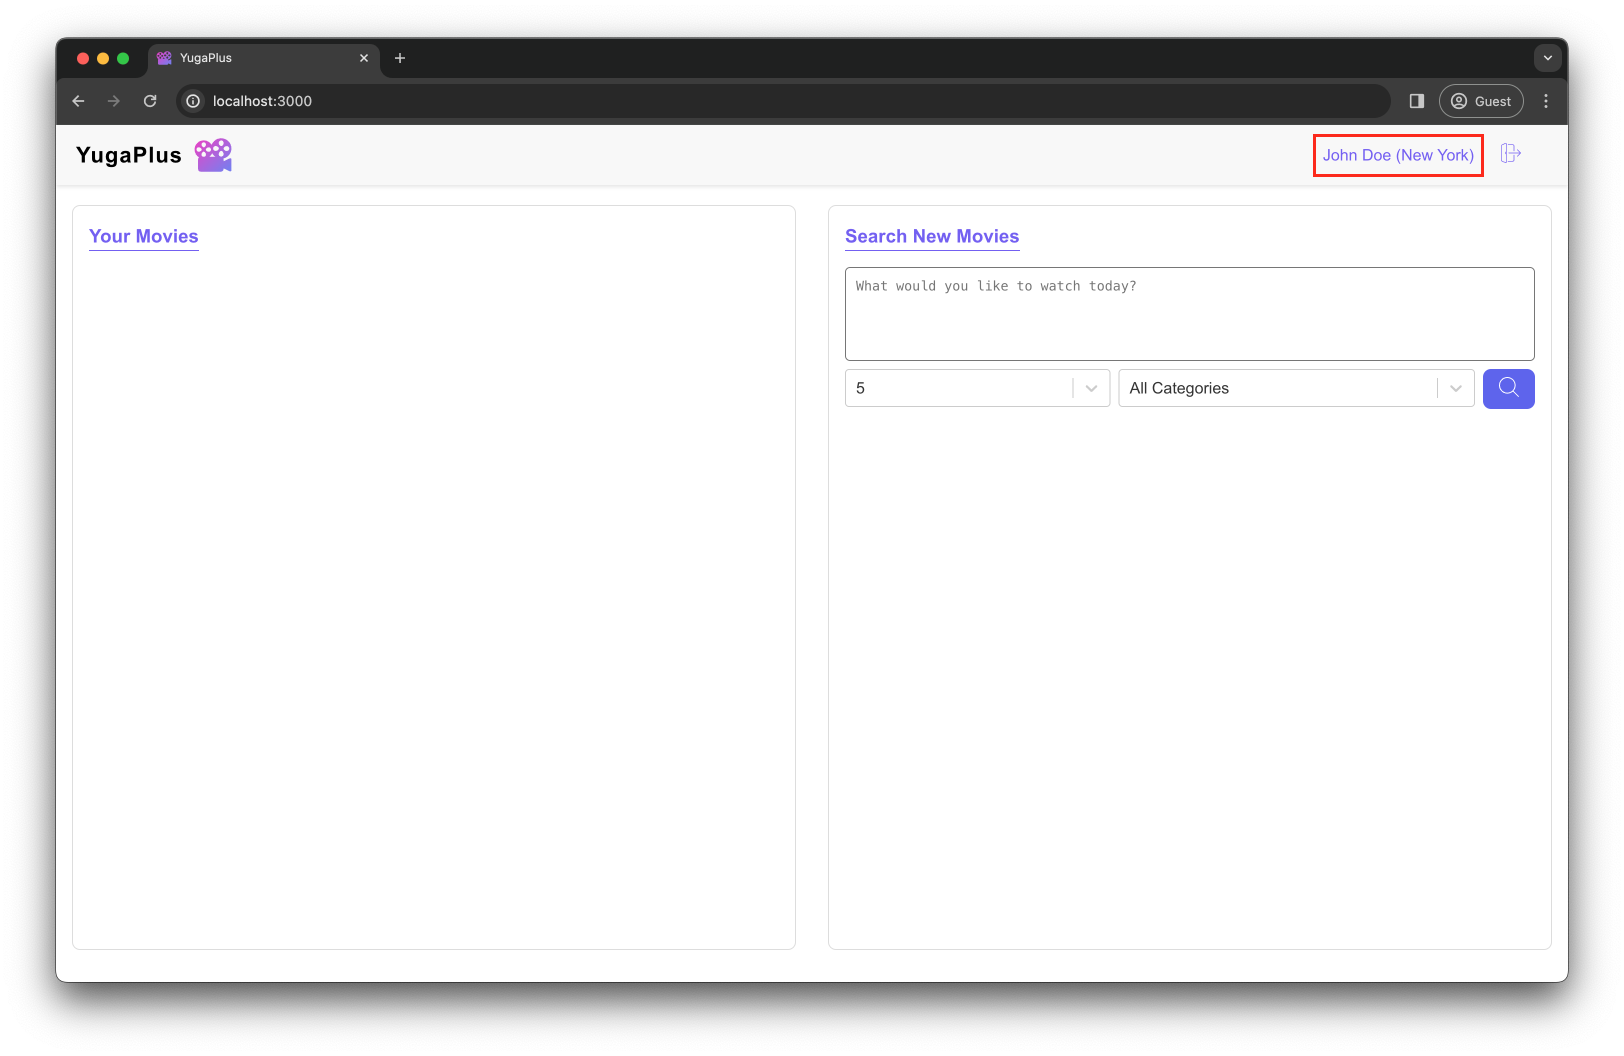This screenshot has width=1624, height=1056.
Task: Open the browser three-dot menu
Action: 1546,101
